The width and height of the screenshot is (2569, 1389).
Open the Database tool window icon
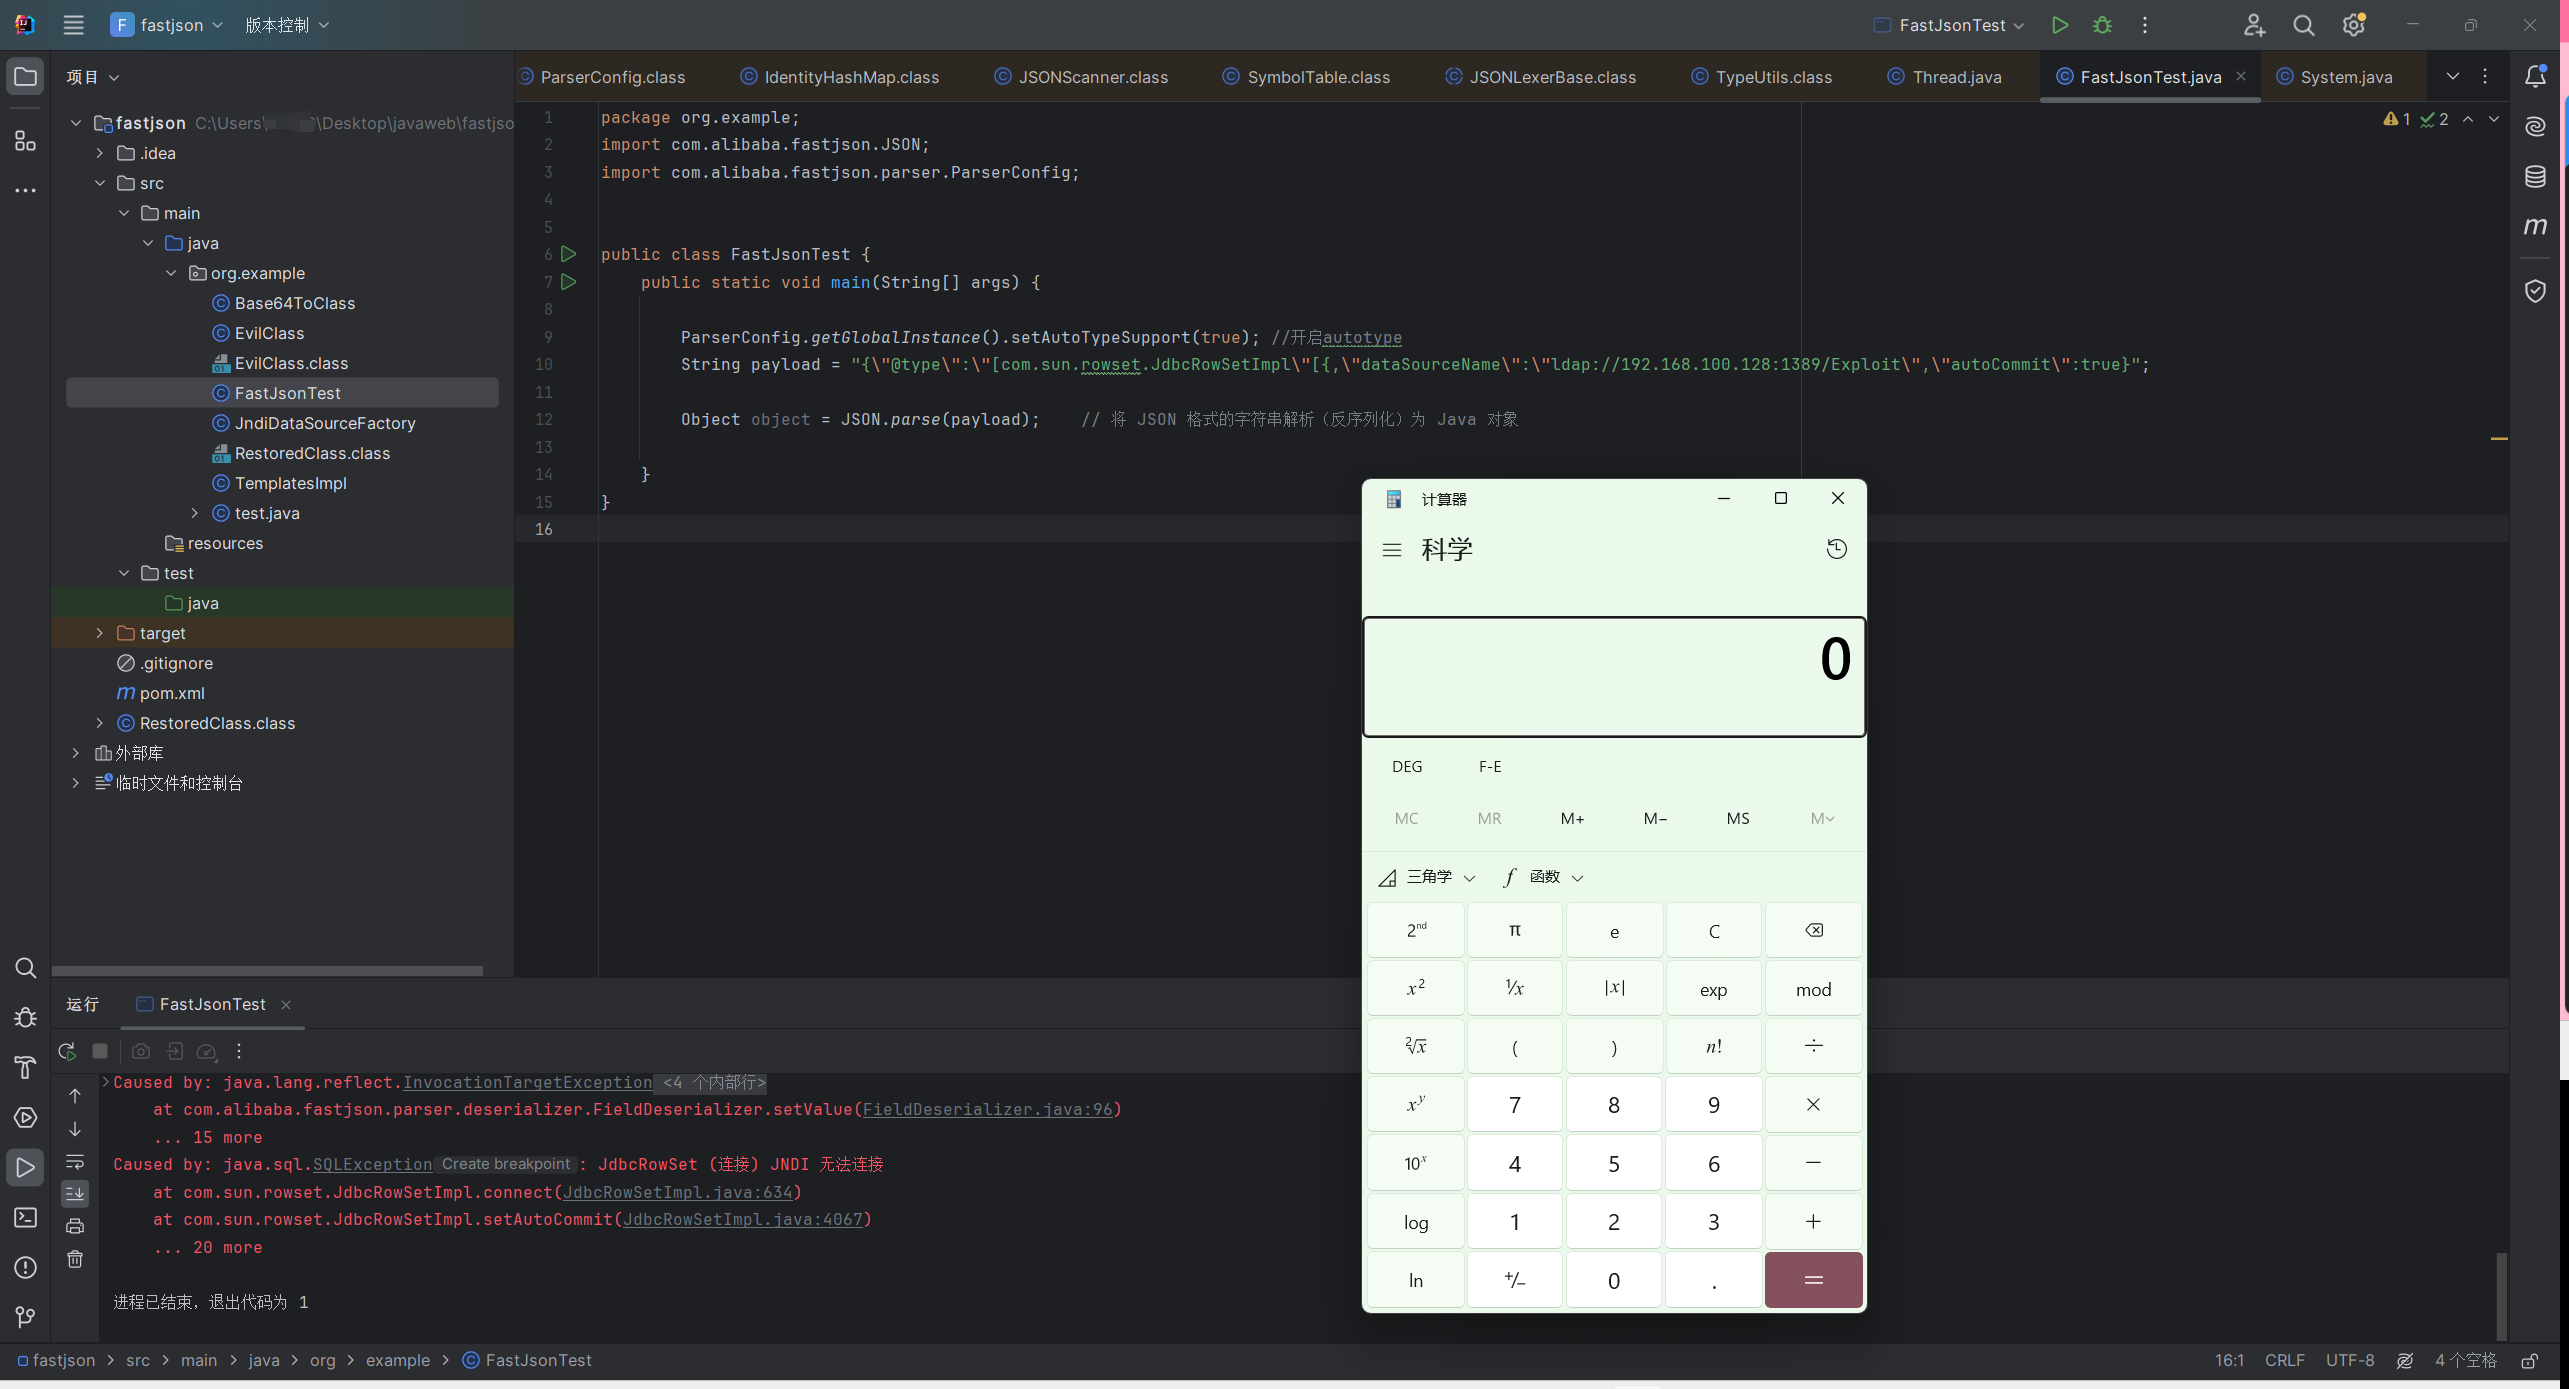pos(2535,176)
